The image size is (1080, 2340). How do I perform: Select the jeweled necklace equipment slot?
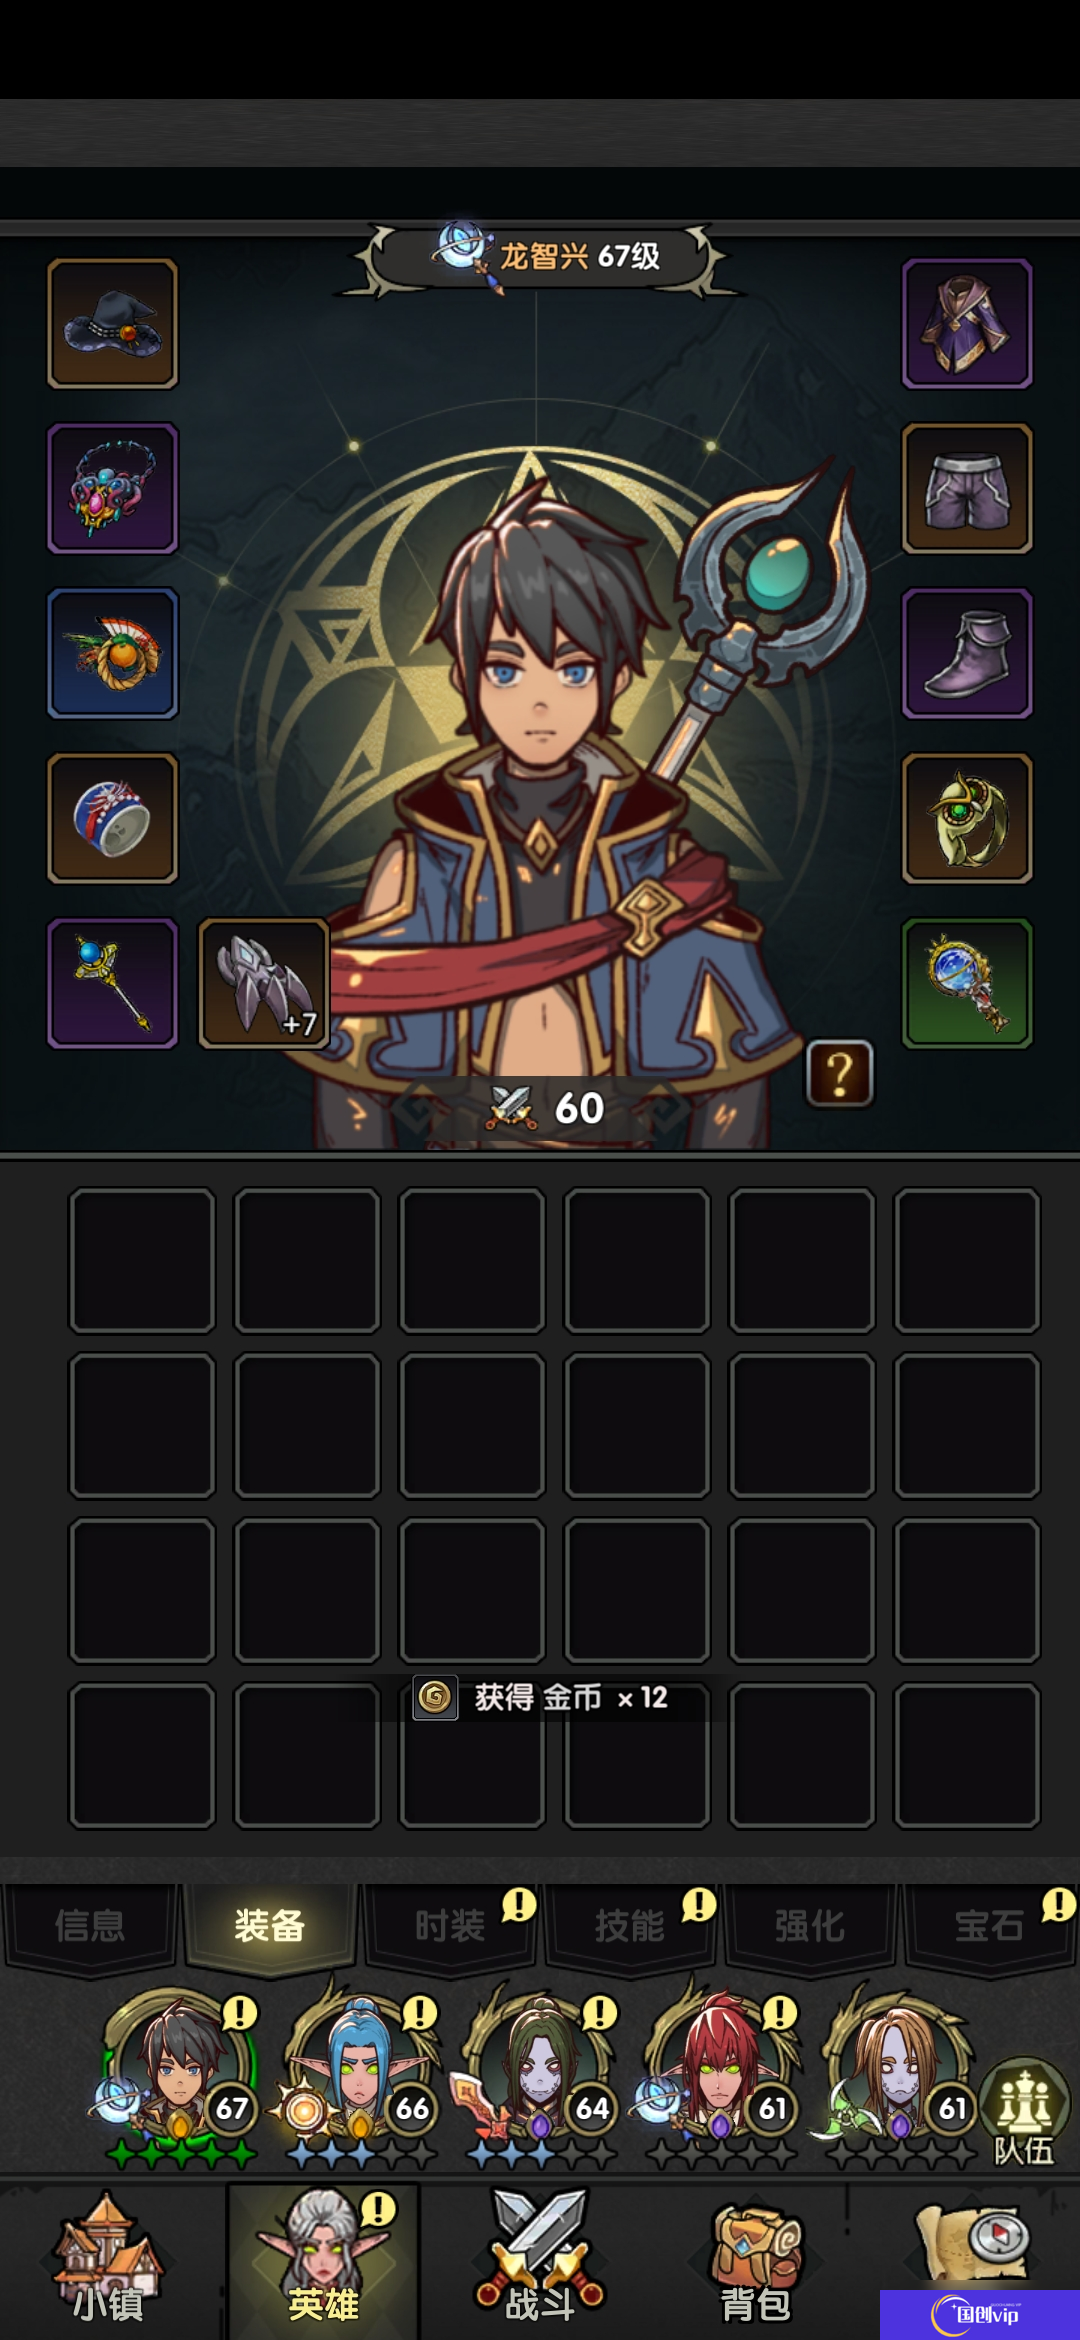click(113, 488)
